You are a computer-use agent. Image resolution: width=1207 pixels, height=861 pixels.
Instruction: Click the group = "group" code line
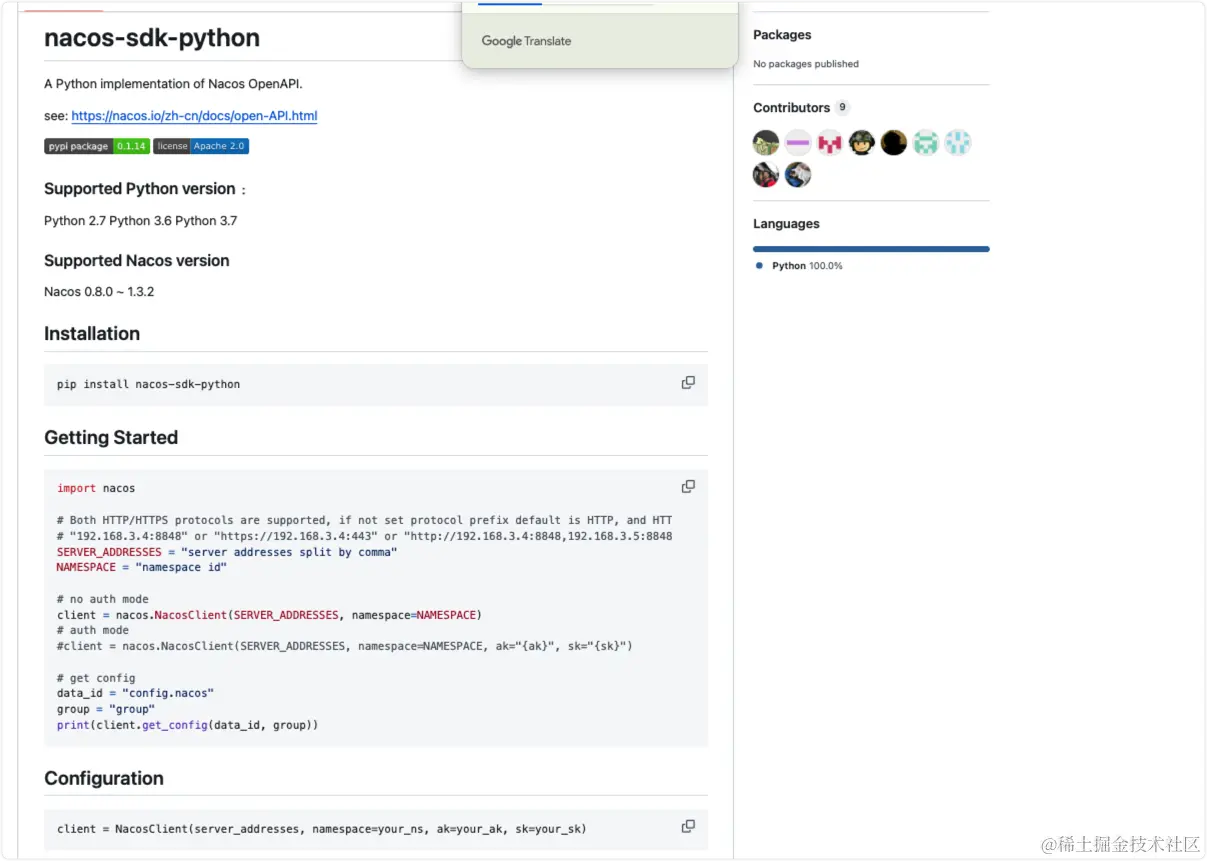[x=106, y=709]
